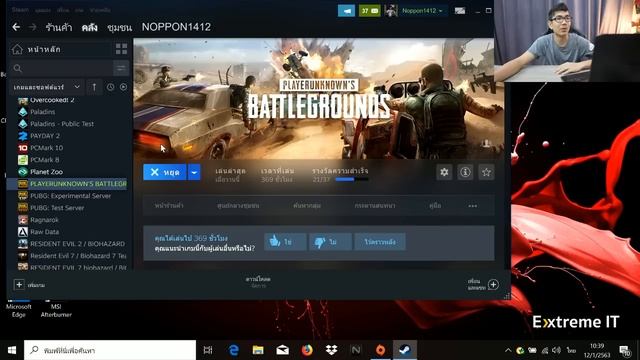The image size is (640, 360).
Task: Click the PAYDAY 2 game icon
Action: 23,136
